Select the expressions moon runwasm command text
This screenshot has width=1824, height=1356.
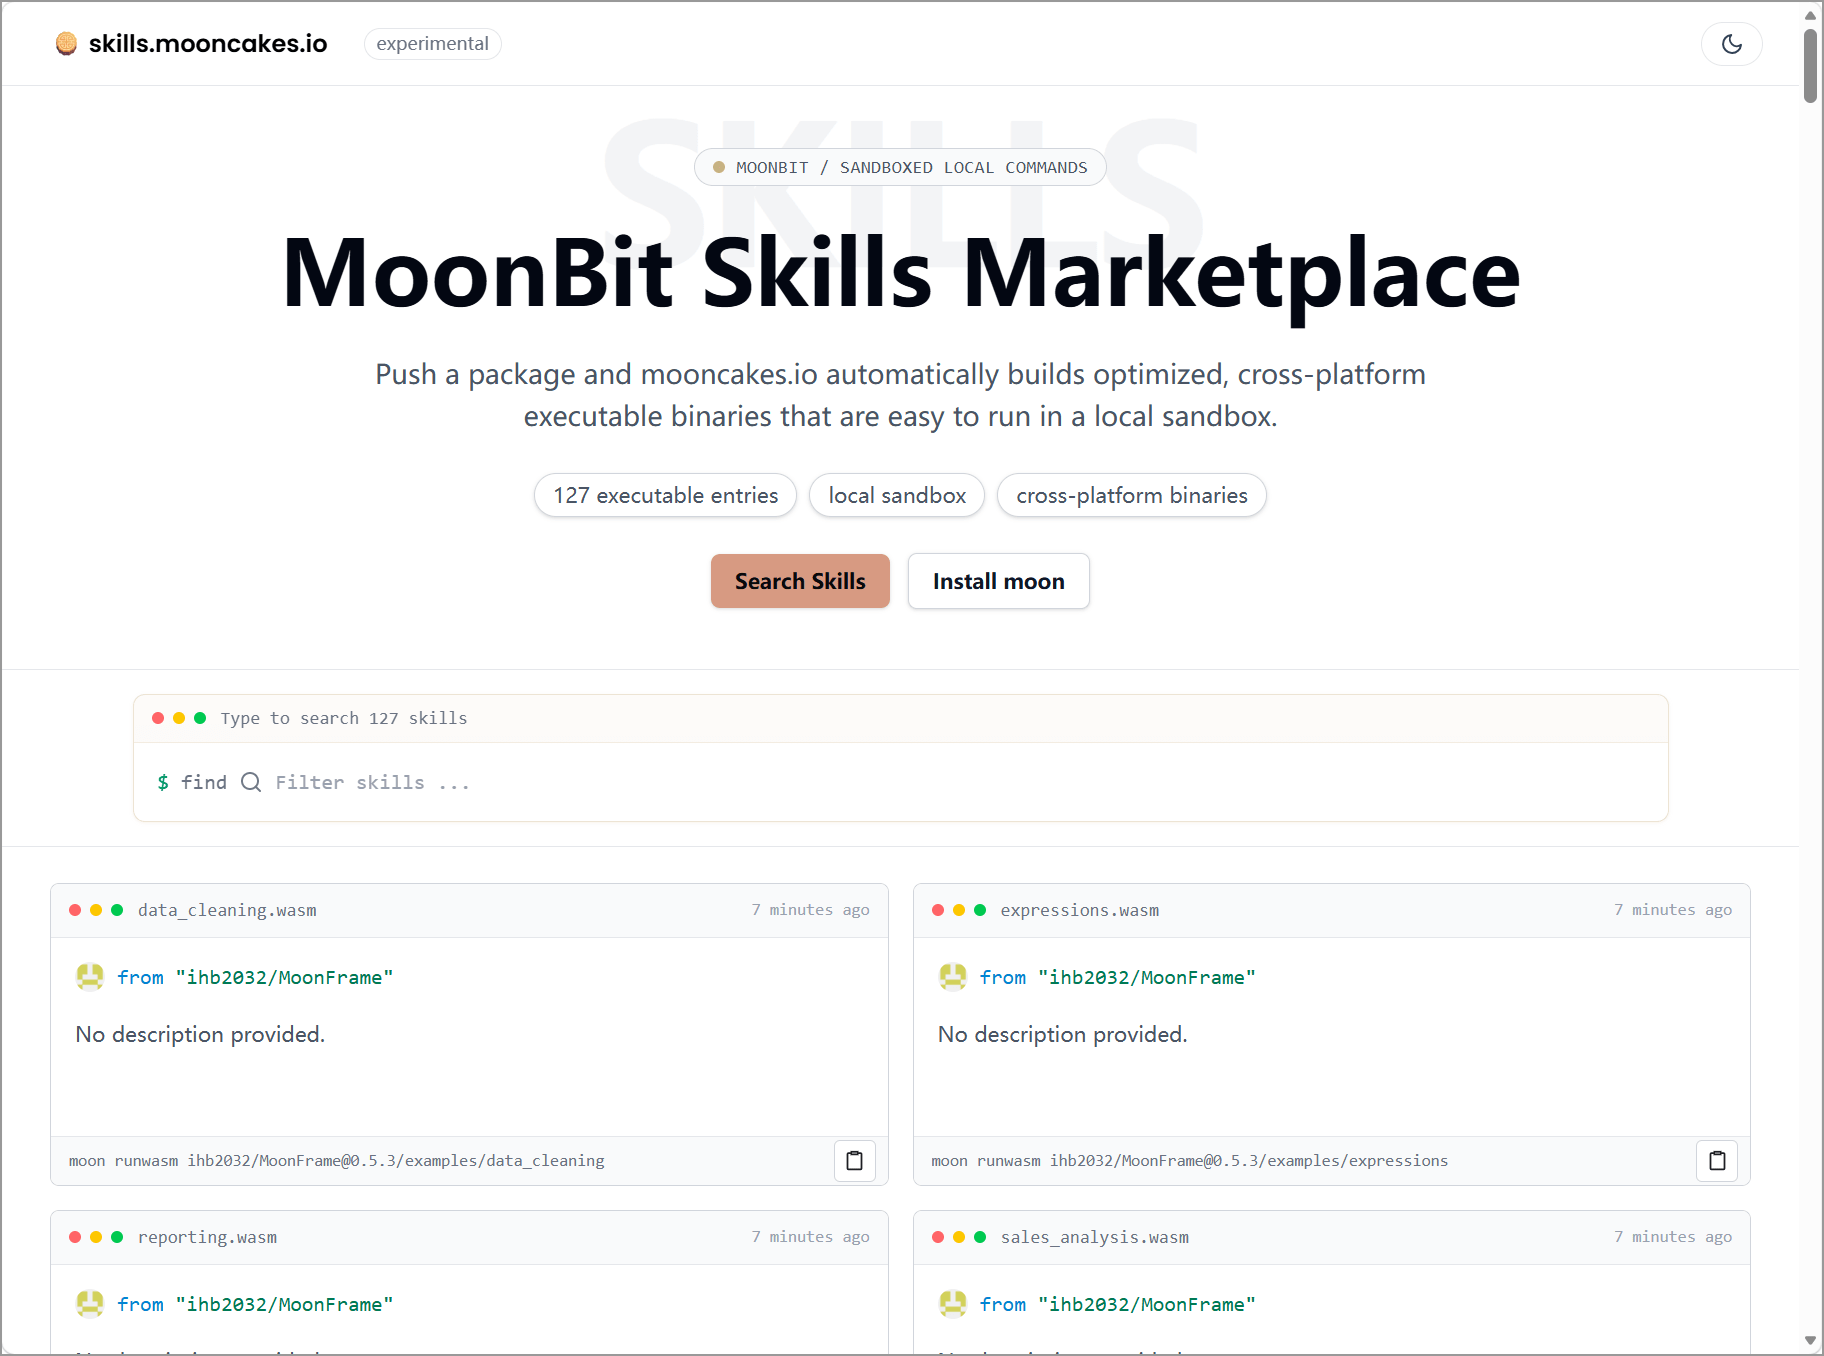click(1189, 1161)
